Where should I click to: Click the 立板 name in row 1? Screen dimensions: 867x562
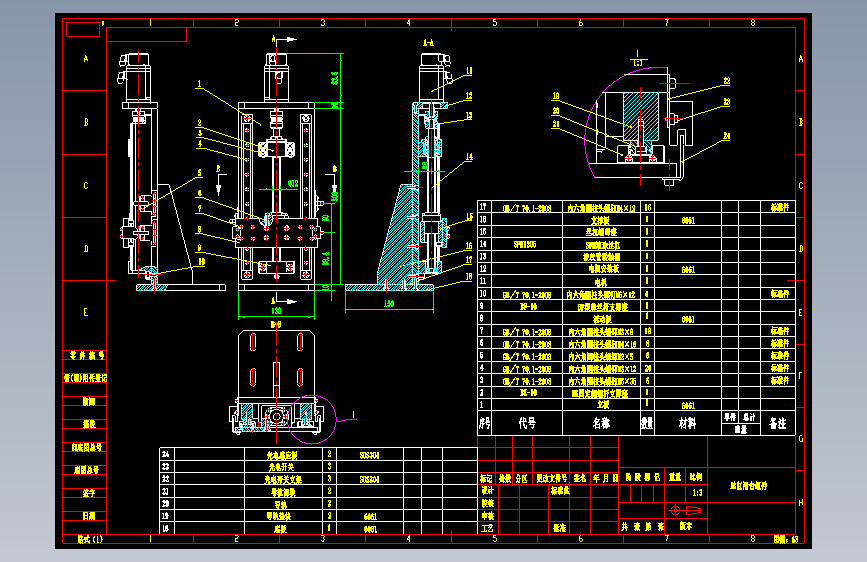coord(603,405)
